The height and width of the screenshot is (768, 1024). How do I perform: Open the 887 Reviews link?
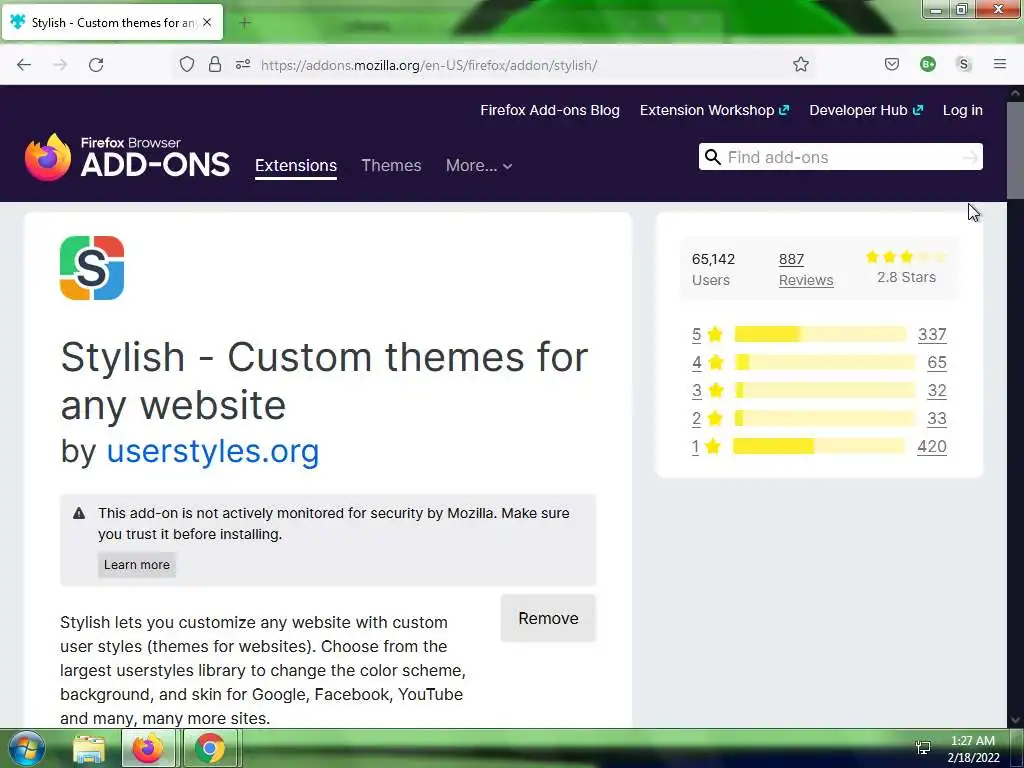coord(806,269)
